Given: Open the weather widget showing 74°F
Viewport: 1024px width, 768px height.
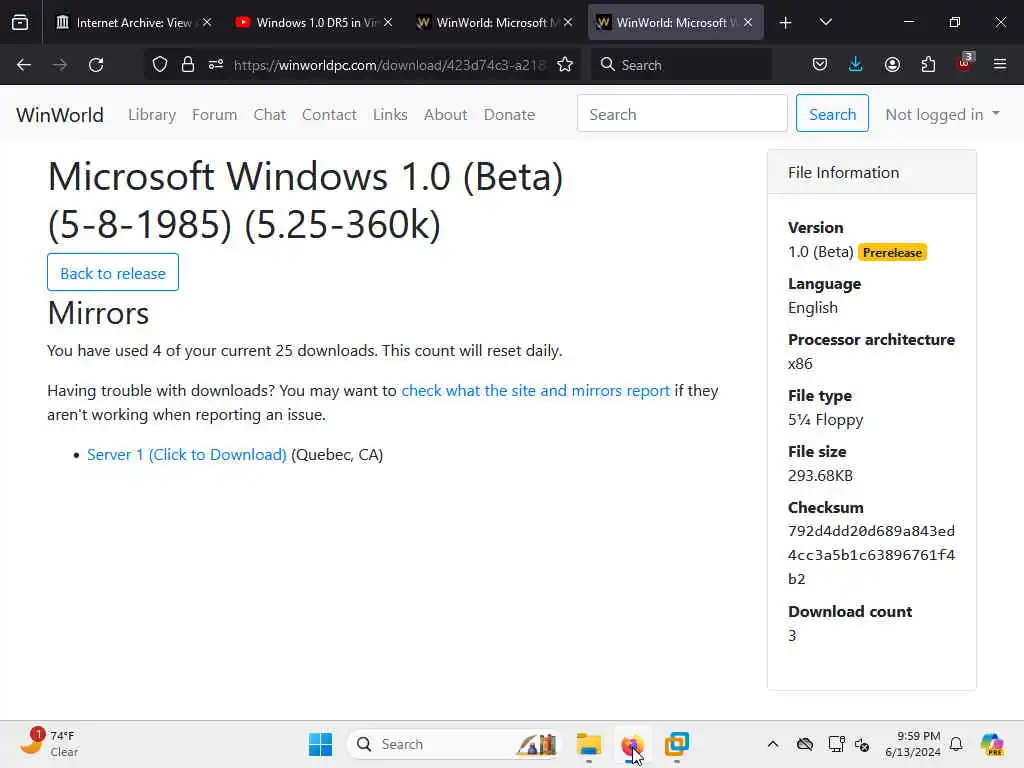Looking at the screenshot, I should pyautogui.click(x=49, y=744).
